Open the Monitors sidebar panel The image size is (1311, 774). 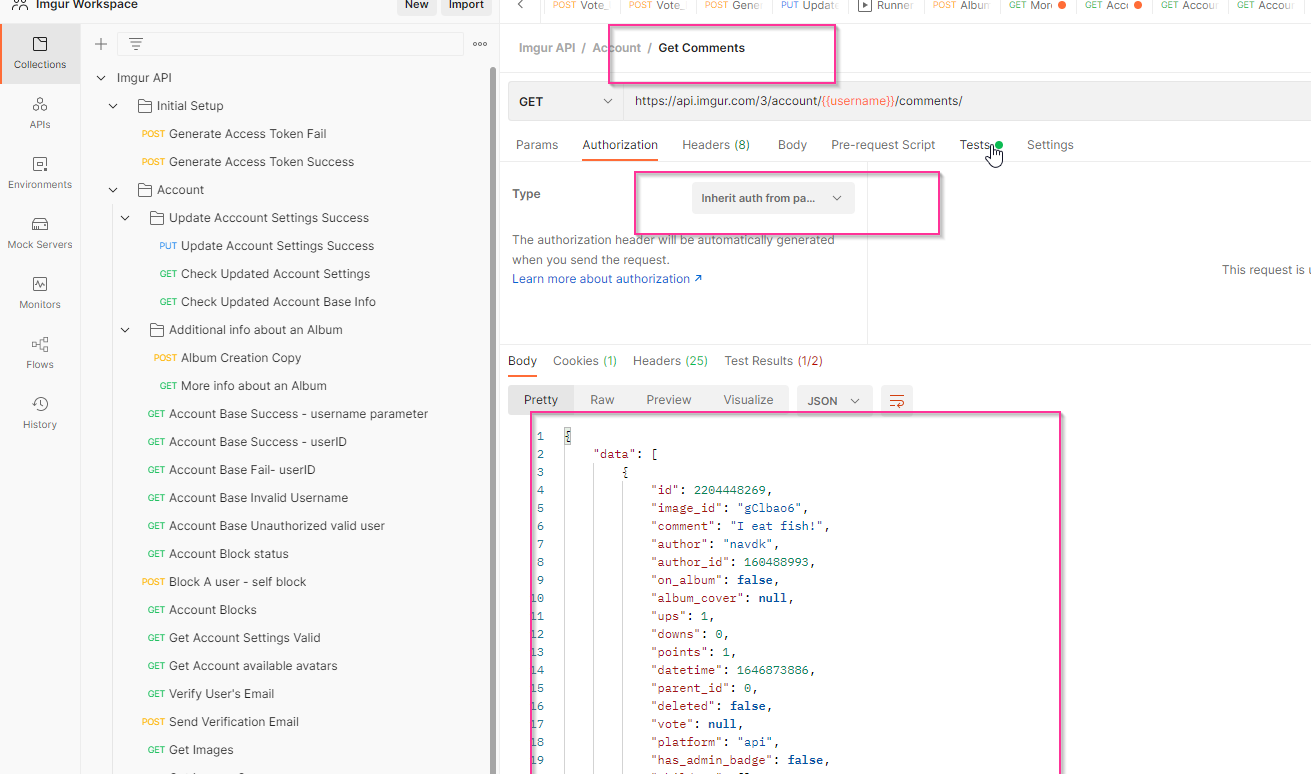pyautogui.click(x=40, y=293)
